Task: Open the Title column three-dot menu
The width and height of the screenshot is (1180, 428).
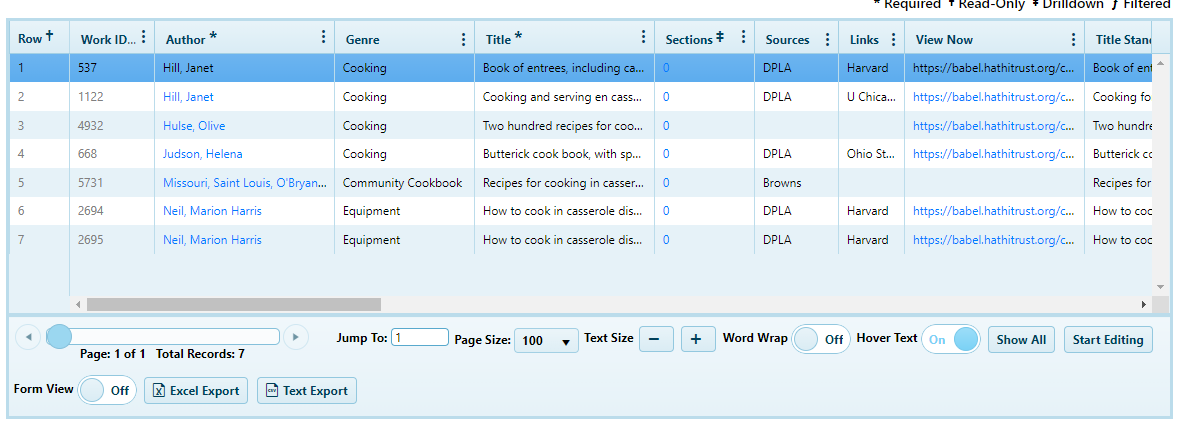Action: pos(643,38)
